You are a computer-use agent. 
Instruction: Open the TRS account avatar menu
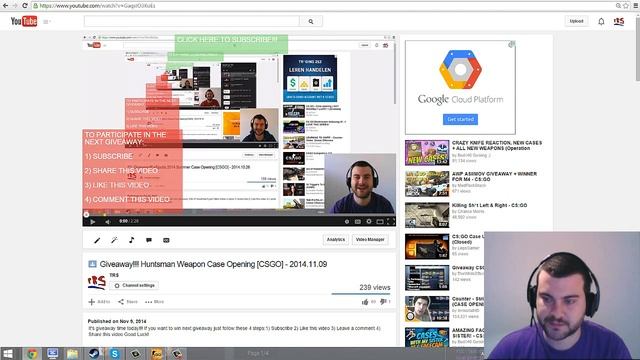(x=619, y=21)
